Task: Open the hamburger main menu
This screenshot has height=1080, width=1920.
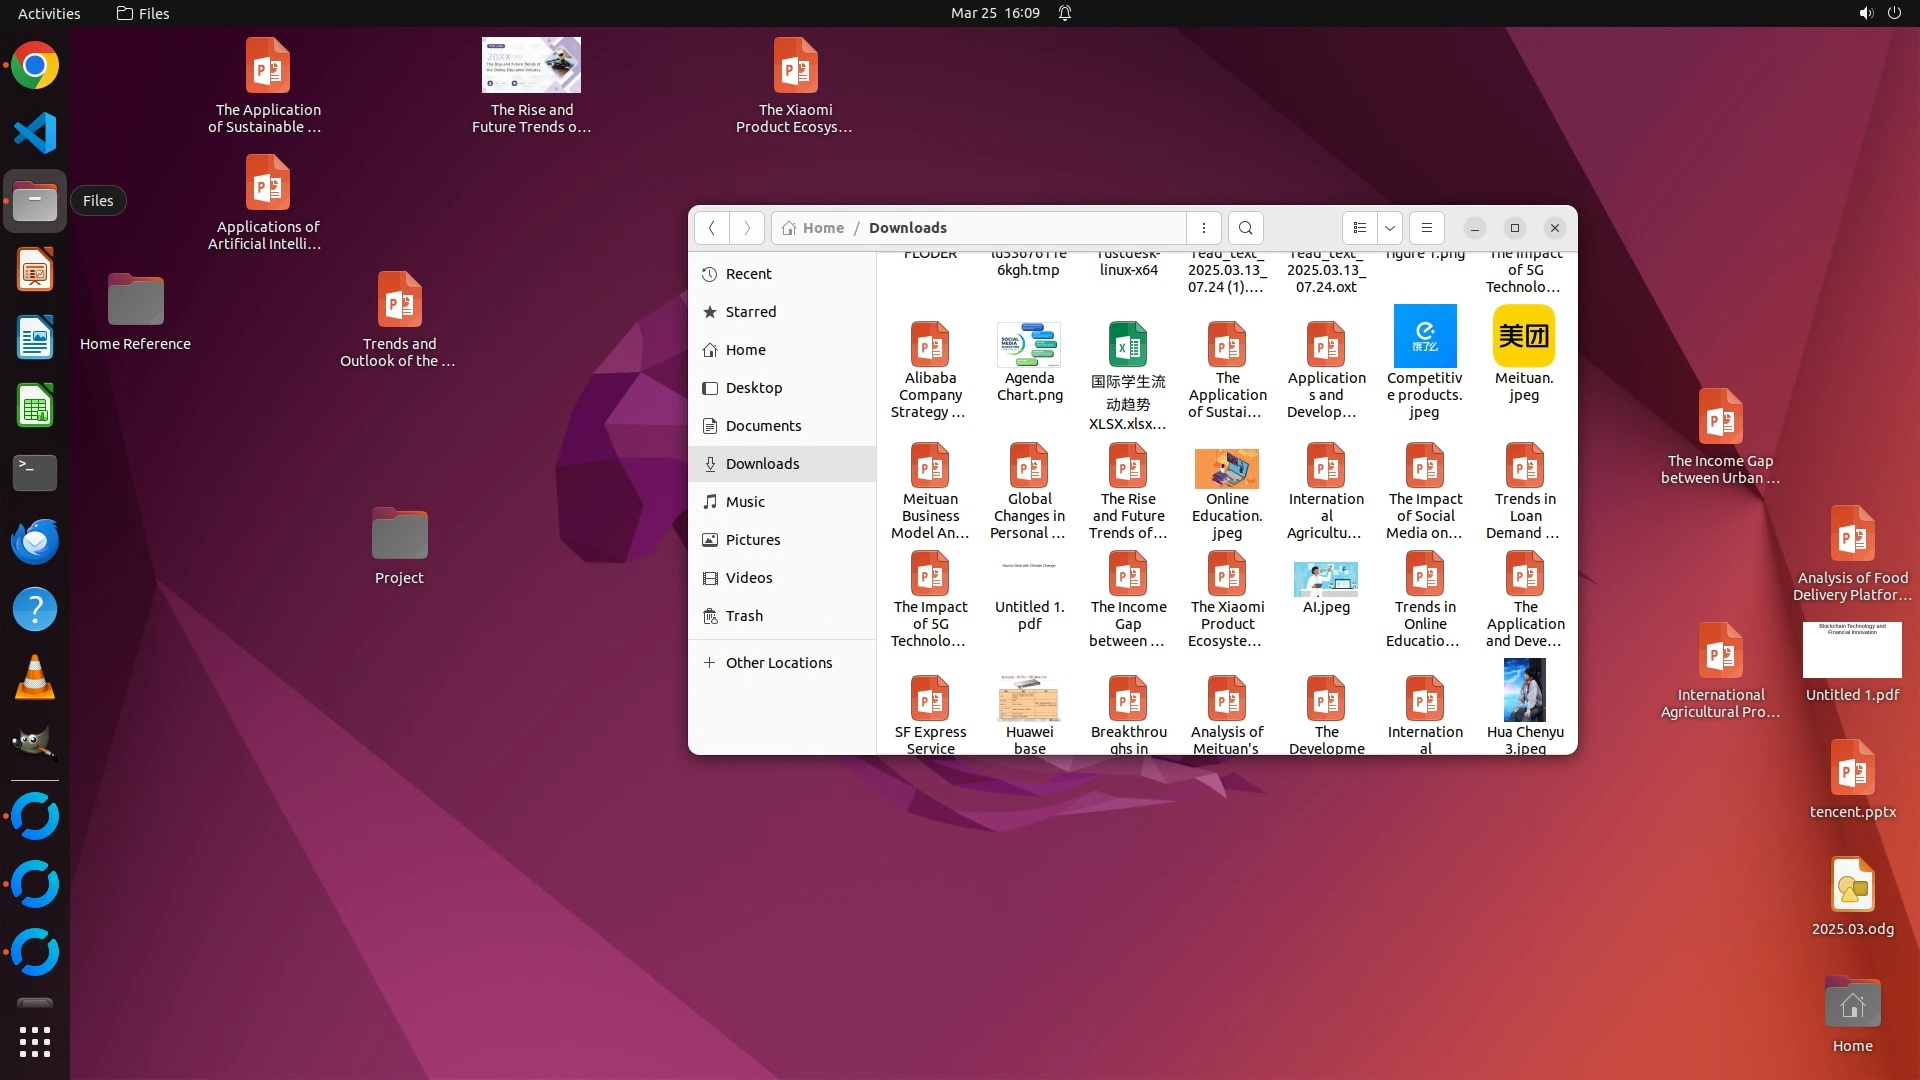Action: coord(1427,228)
